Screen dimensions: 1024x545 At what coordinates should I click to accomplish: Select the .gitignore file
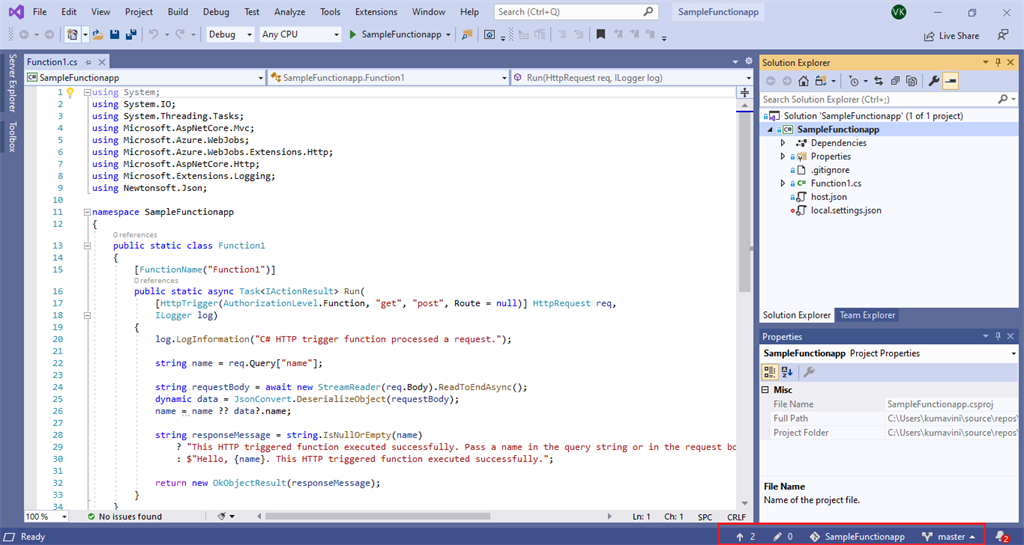tap(830, 170)
